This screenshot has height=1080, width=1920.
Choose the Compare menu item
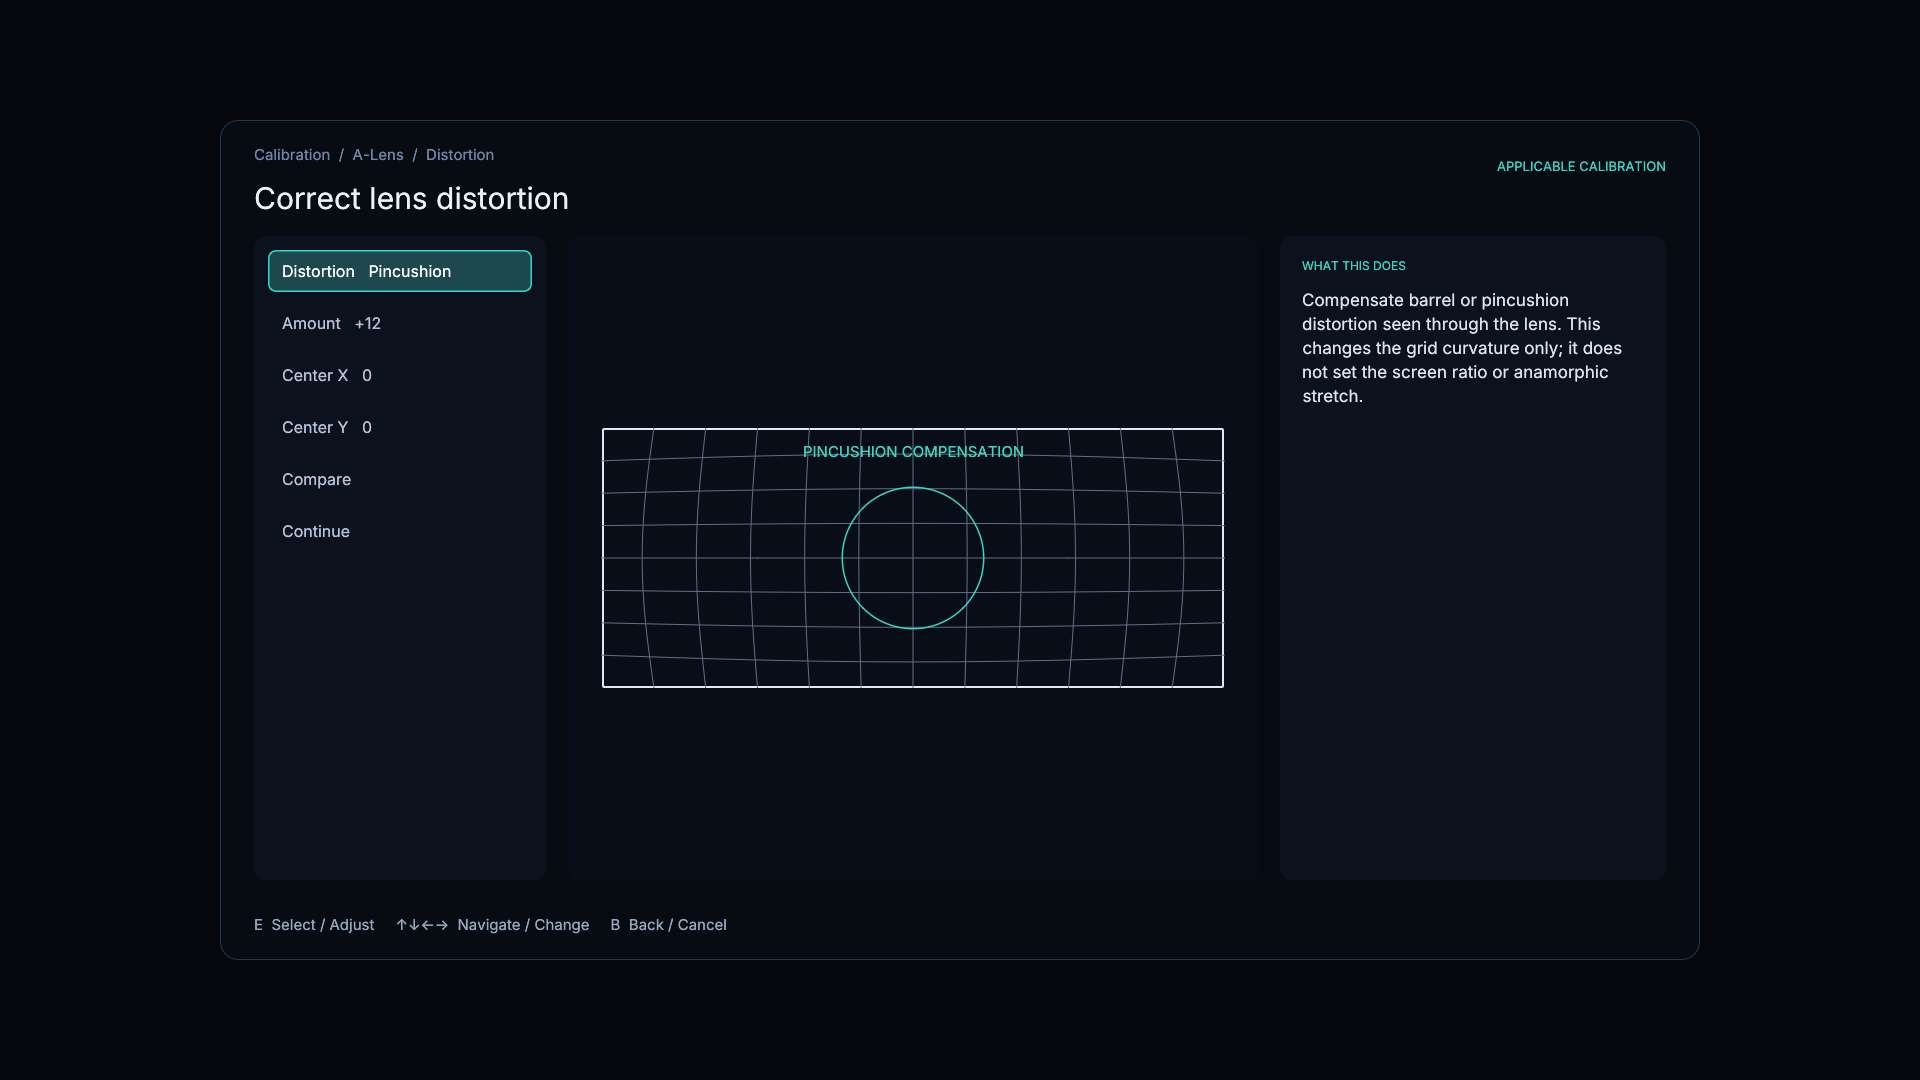click(399, 479)
